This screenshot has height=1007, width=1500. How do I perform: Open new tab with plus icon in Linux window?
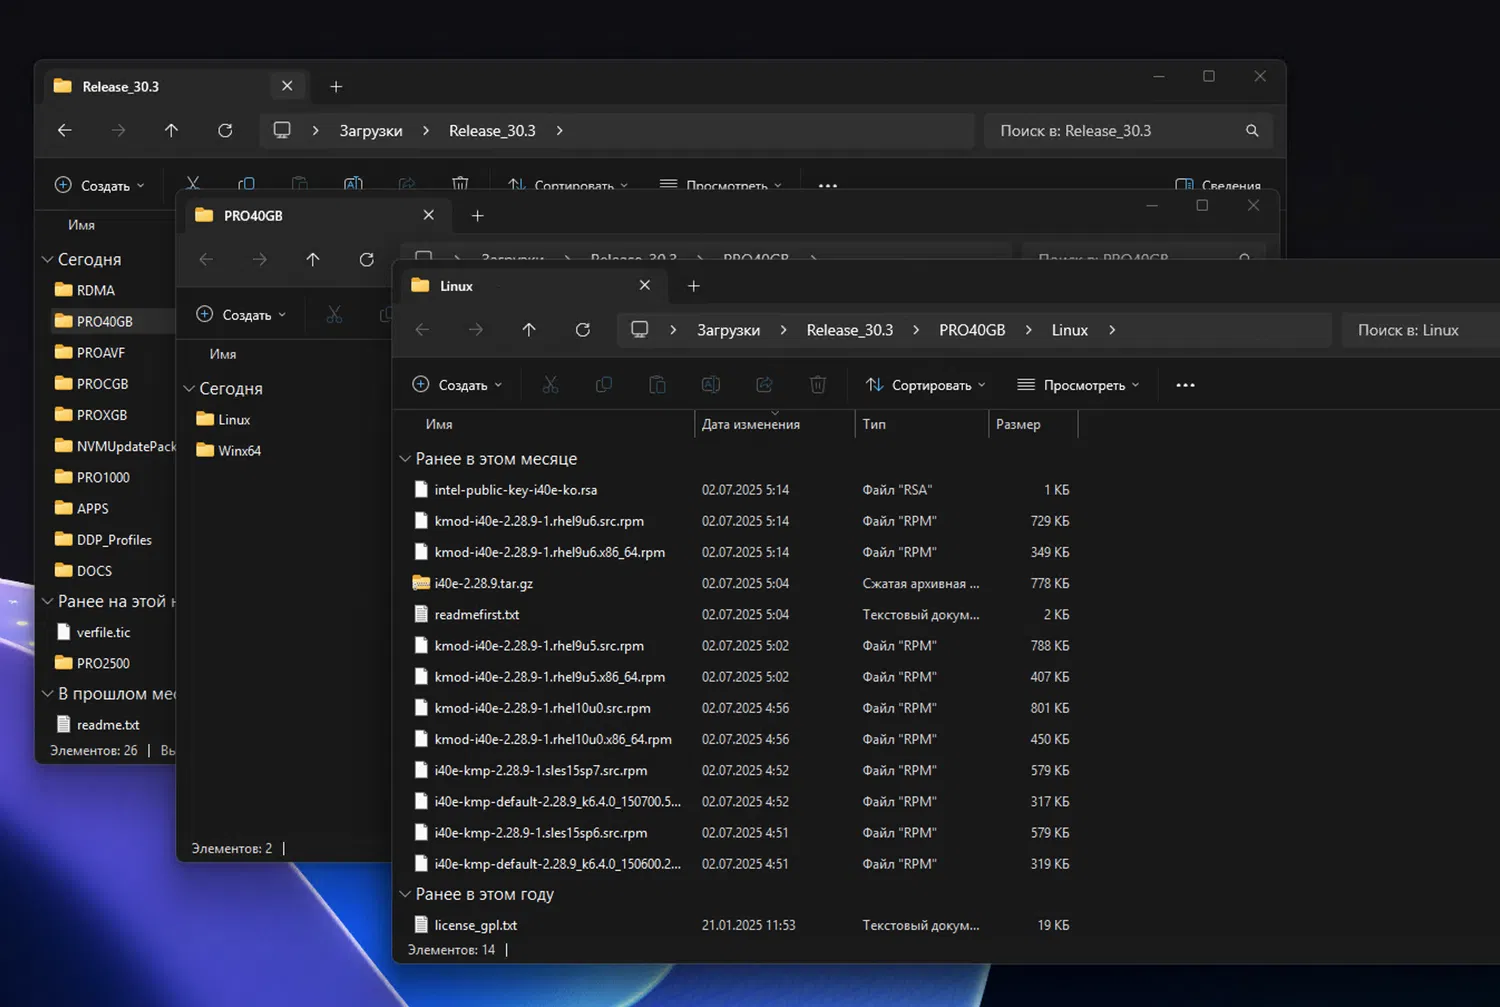point(693,286)
